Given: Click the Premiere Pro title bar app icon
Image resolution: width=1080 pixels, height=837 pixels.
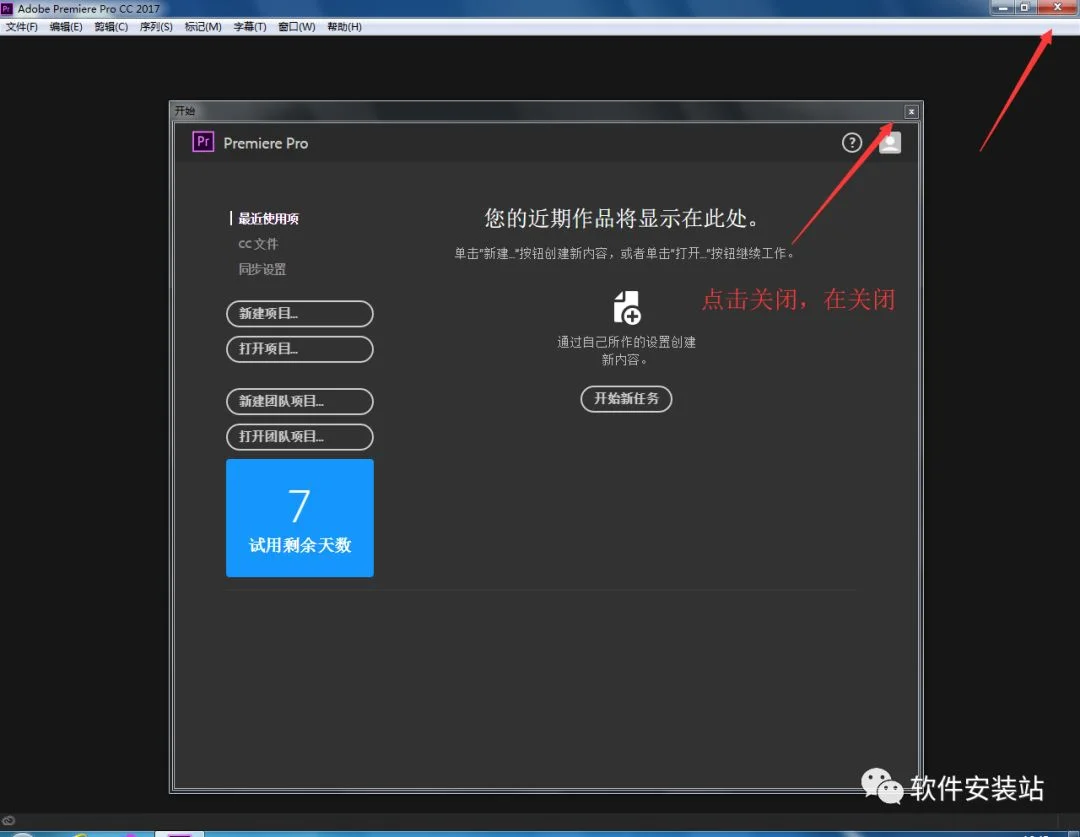Looking at the screenshot, I should click(7, 9).
